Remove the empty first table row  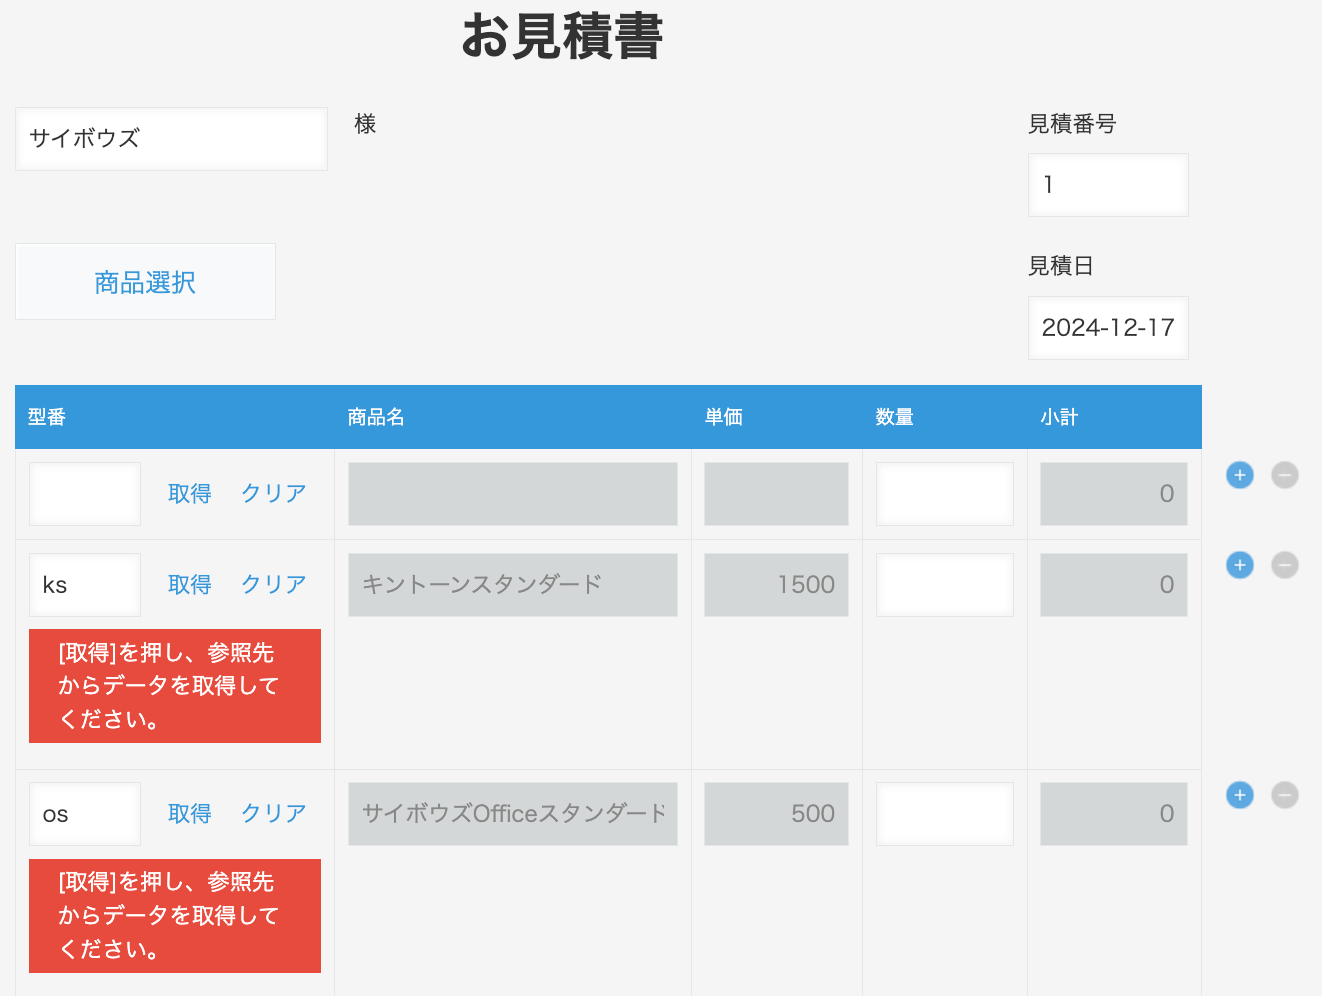(x=1285, y=475)
